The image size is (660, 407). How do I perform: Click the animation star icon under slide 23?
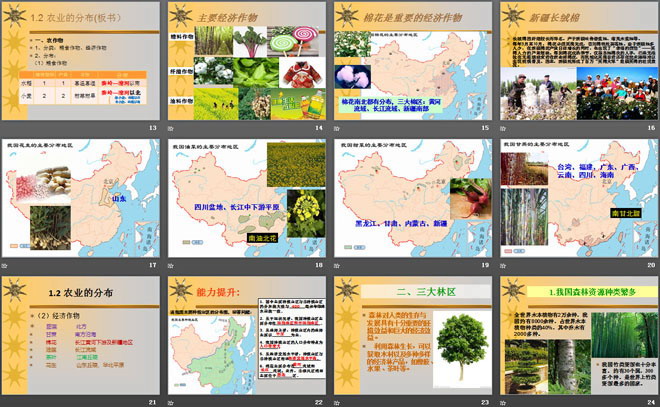click(x=337, y=403)
